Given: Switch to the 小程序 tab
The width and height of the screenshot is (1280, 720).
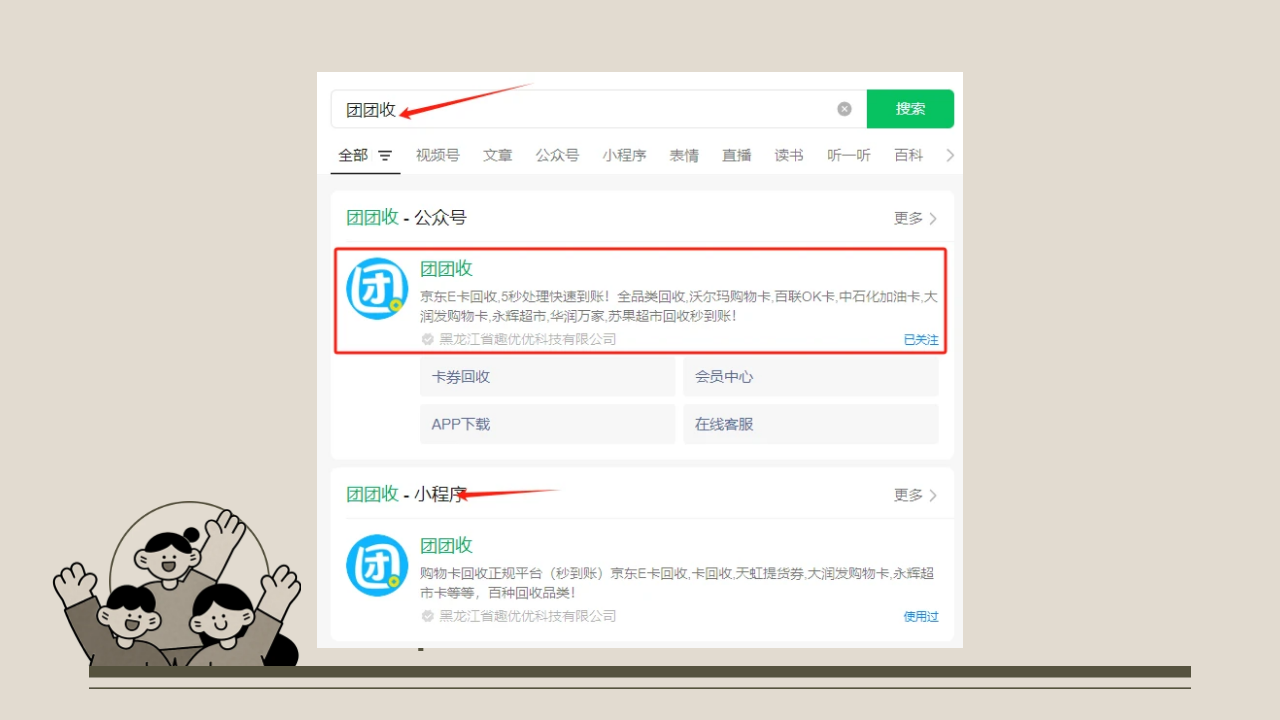Looking at the screenshot, I should 624,155.
